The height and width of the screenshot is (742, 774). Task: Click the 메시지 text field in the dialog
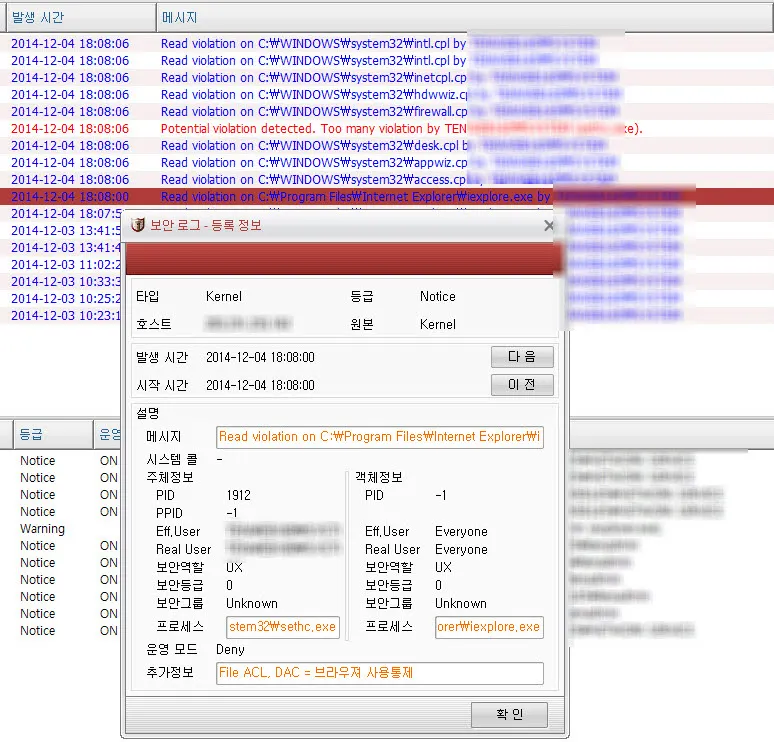tap(380, 437)
